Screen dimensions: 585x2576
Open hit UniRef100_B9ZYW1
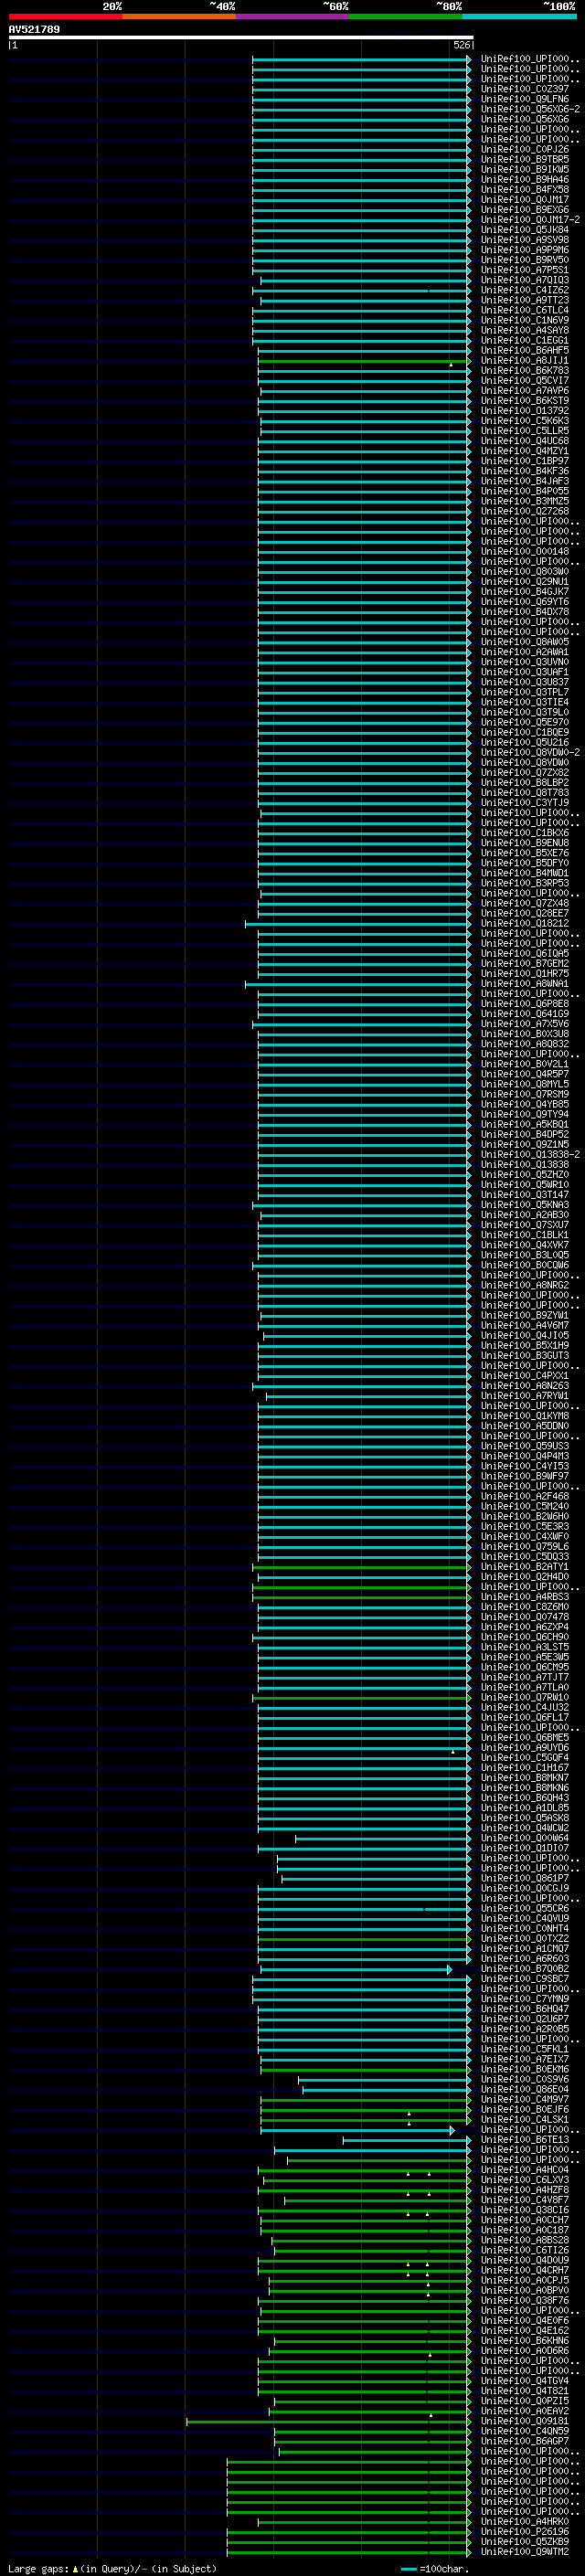point(525,1316)
